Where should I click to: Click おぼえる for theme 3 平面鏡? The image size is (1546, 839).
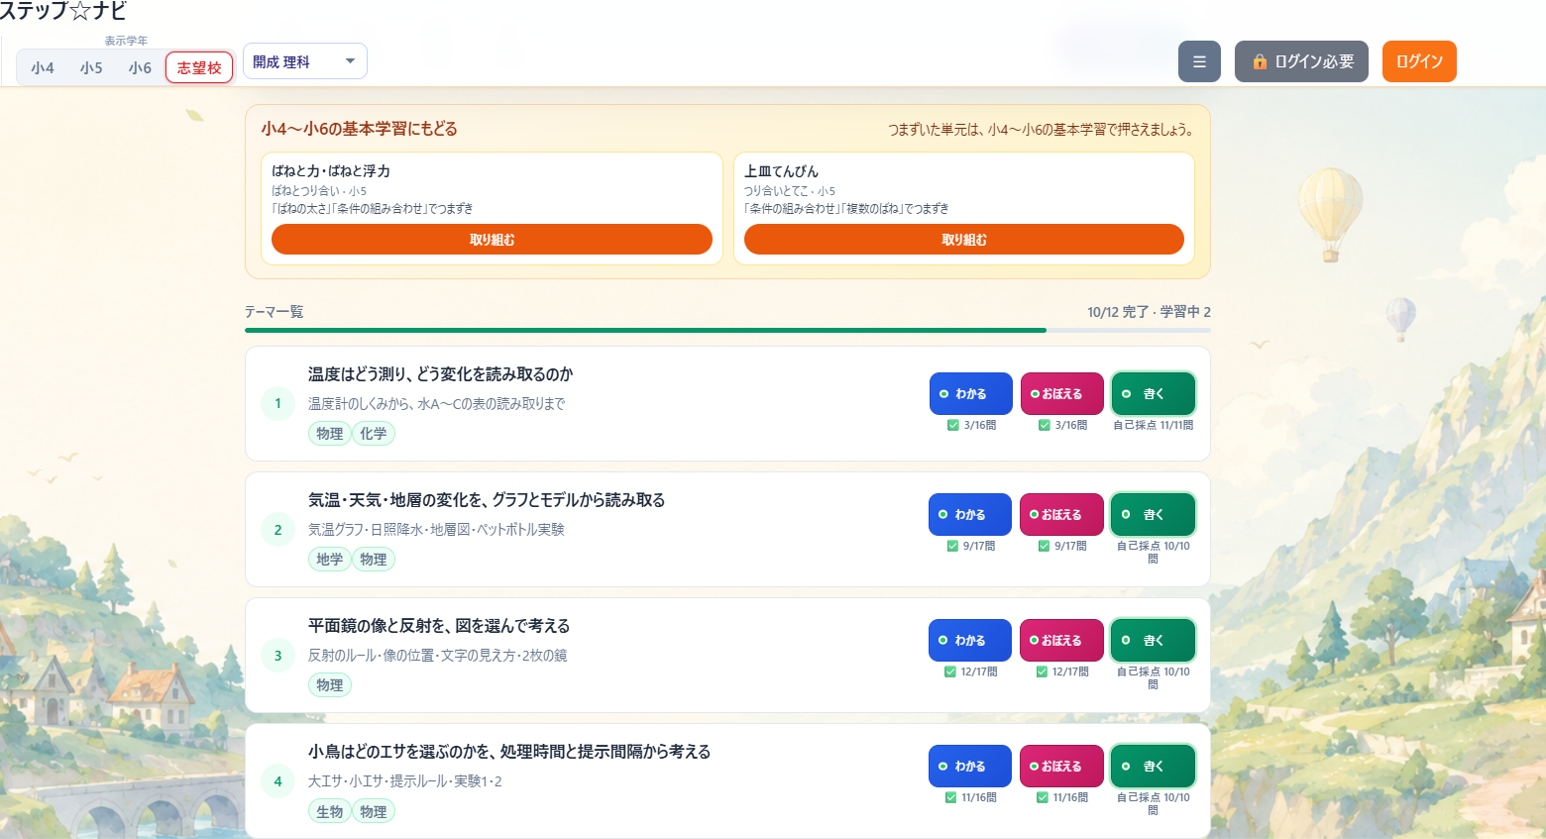[x=1062, y=640]
